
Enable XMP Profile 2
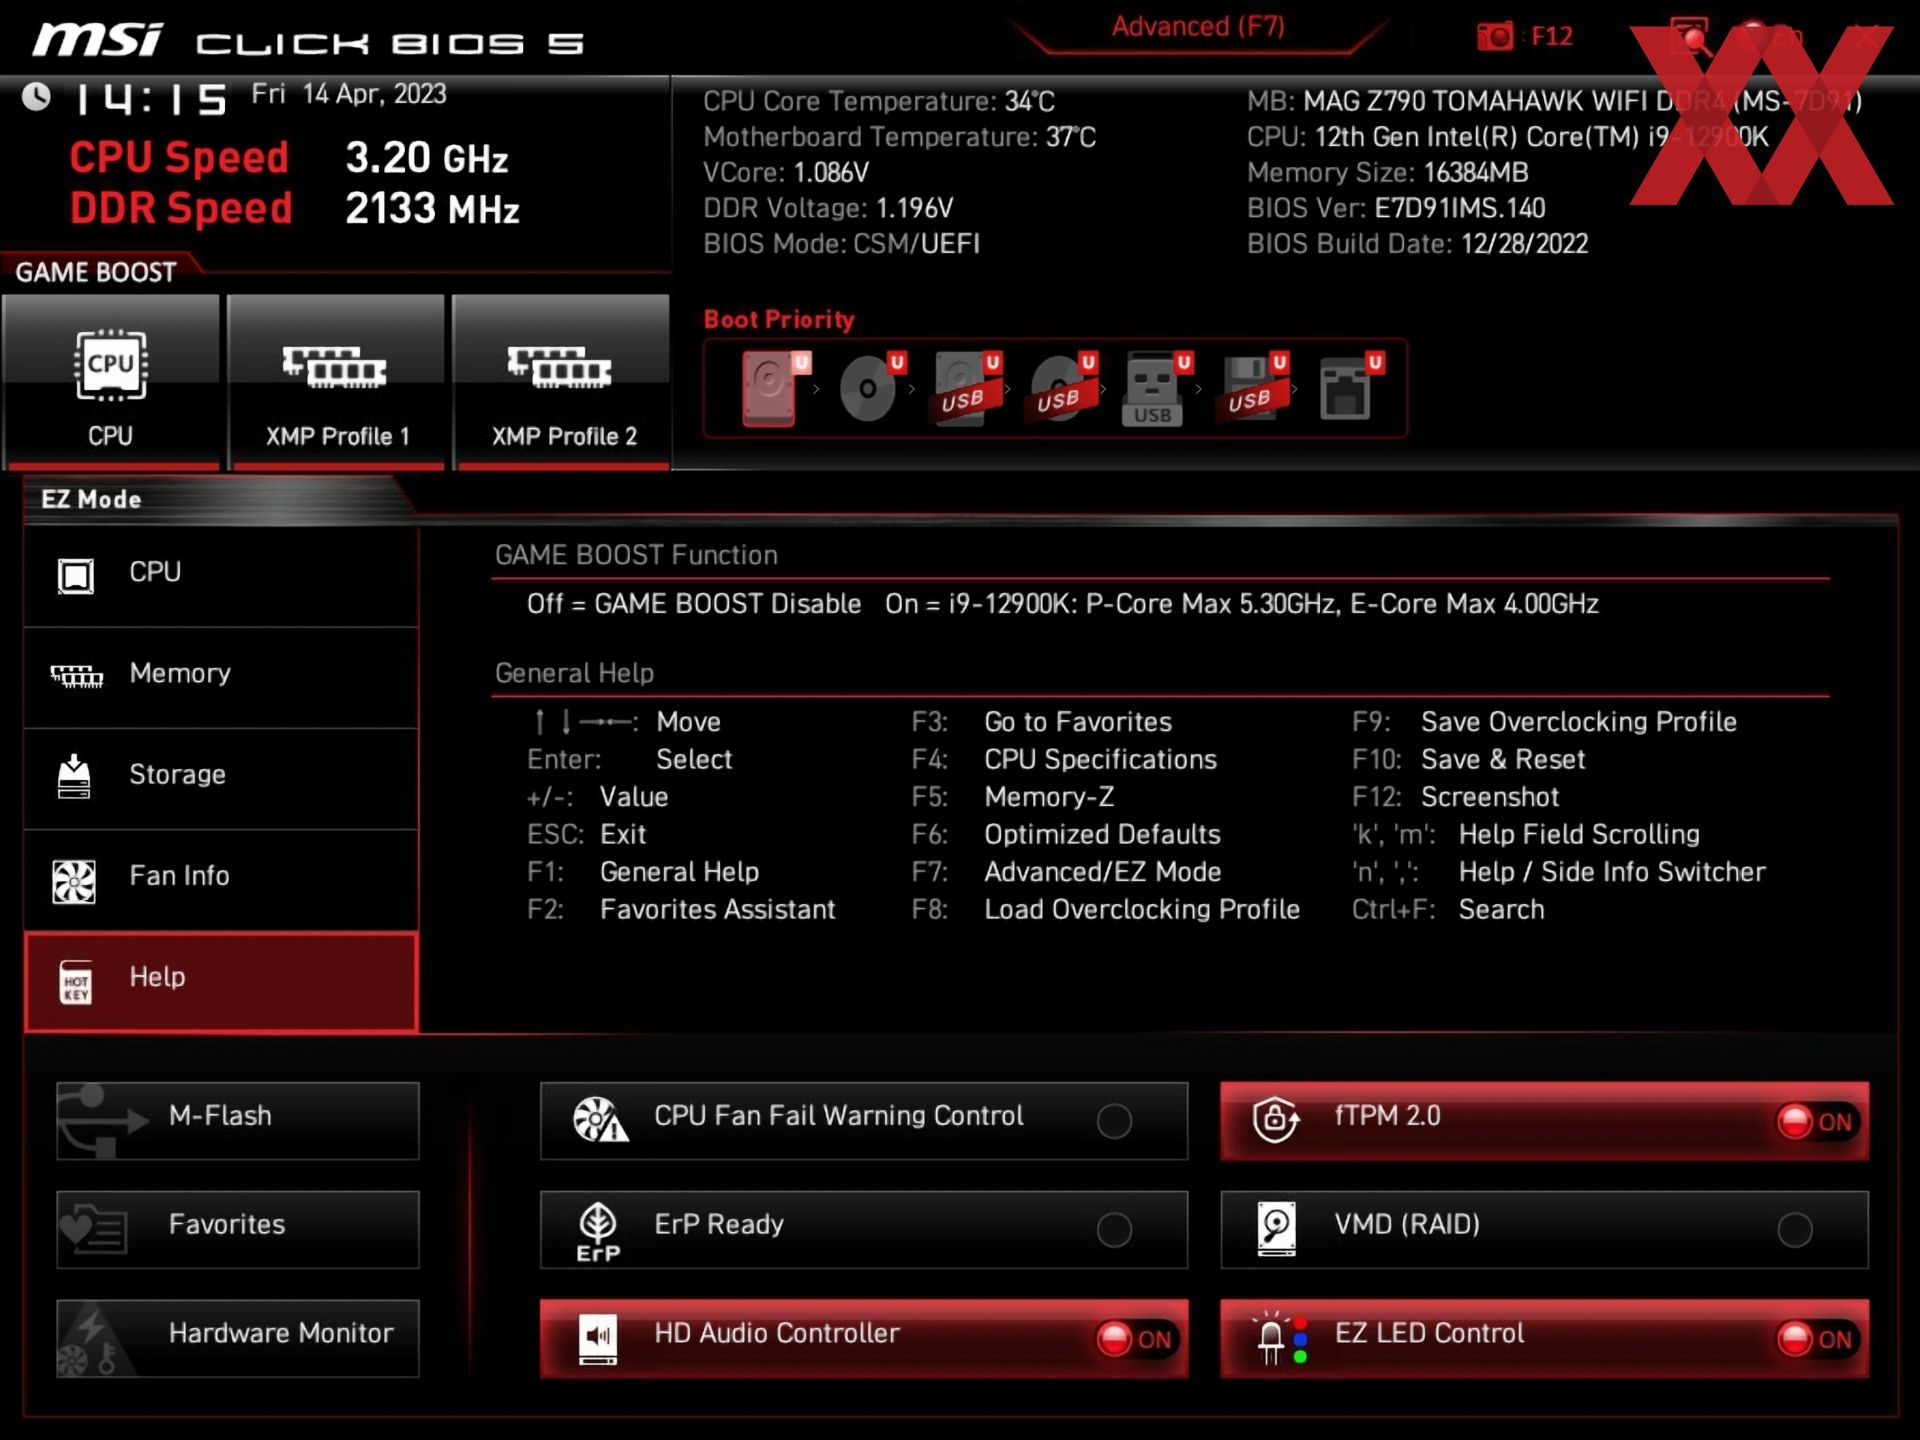(561, 380)
